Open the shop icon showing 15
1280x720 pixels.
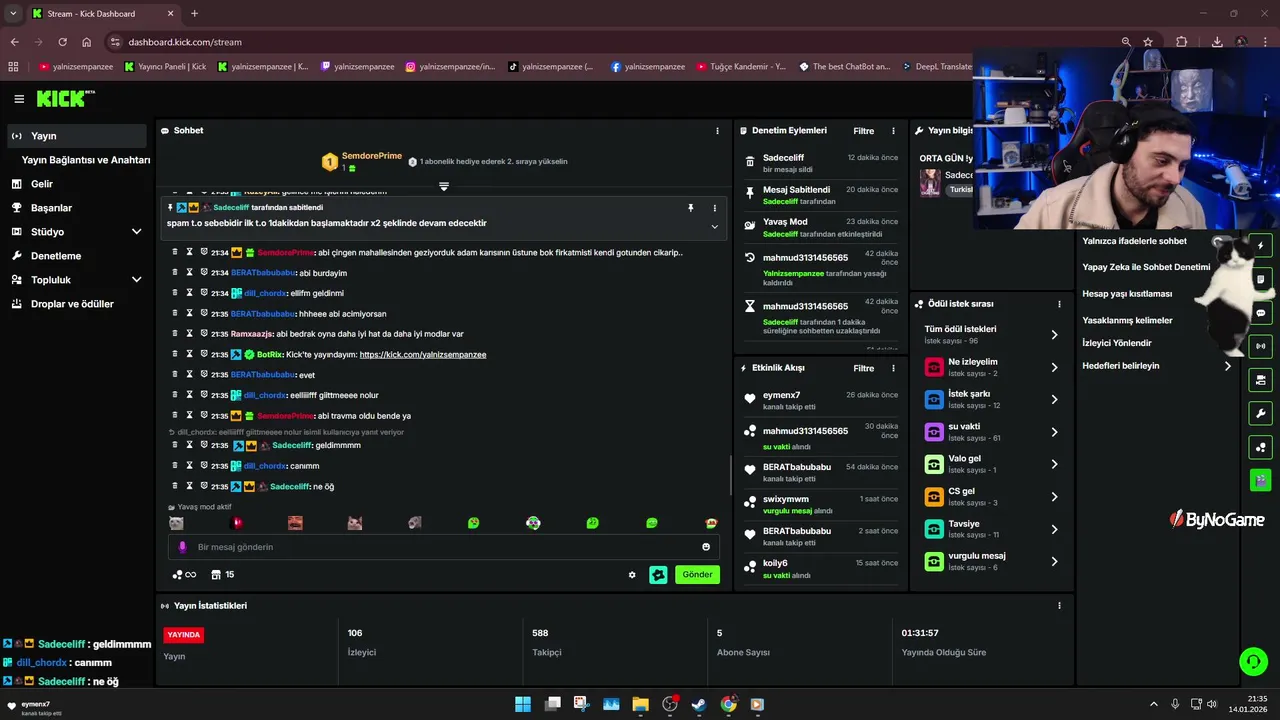(222, 575)
